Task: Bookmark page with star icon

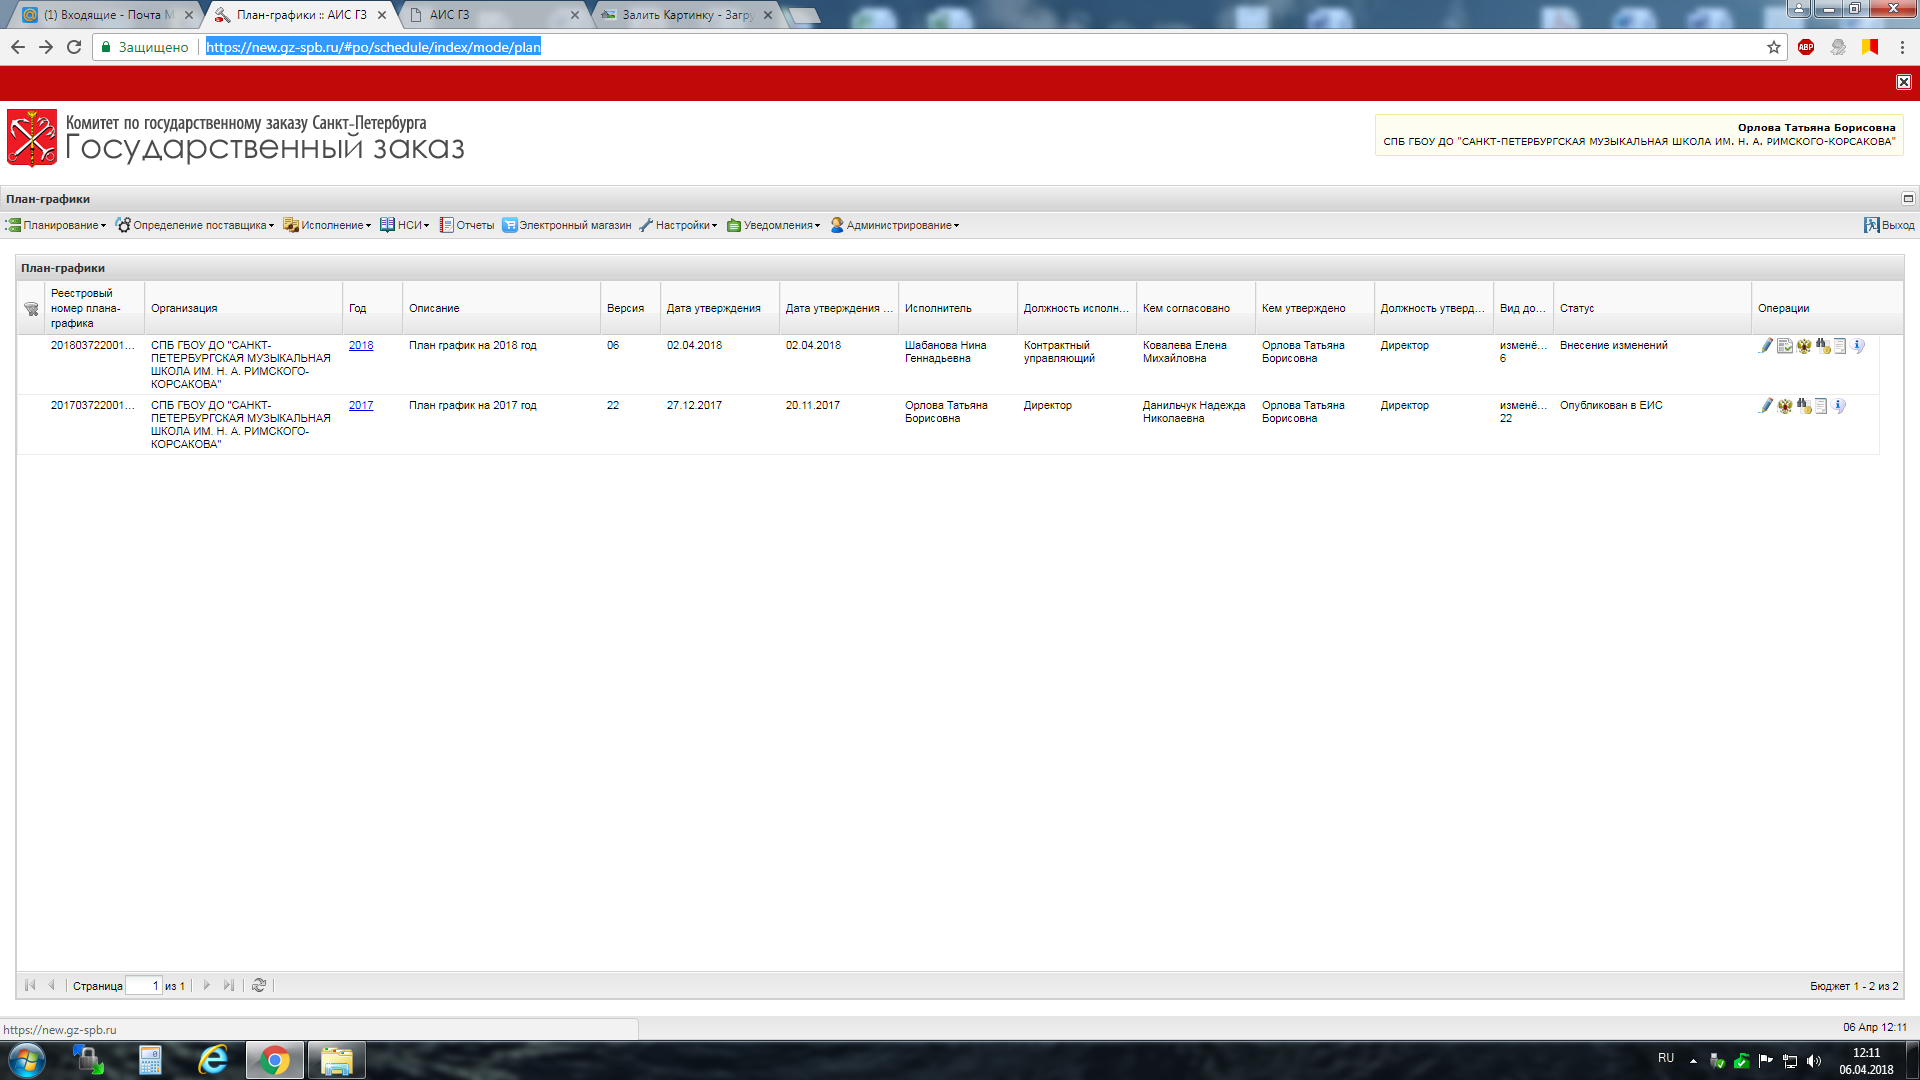Action: click(1774, 47)
